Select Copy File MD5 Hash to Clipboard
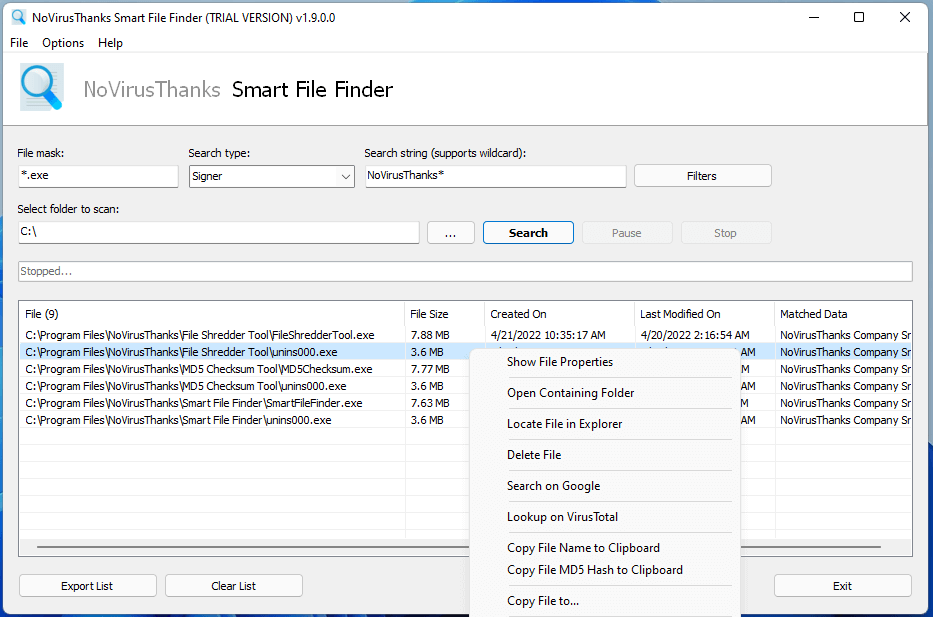 (595, 569)
